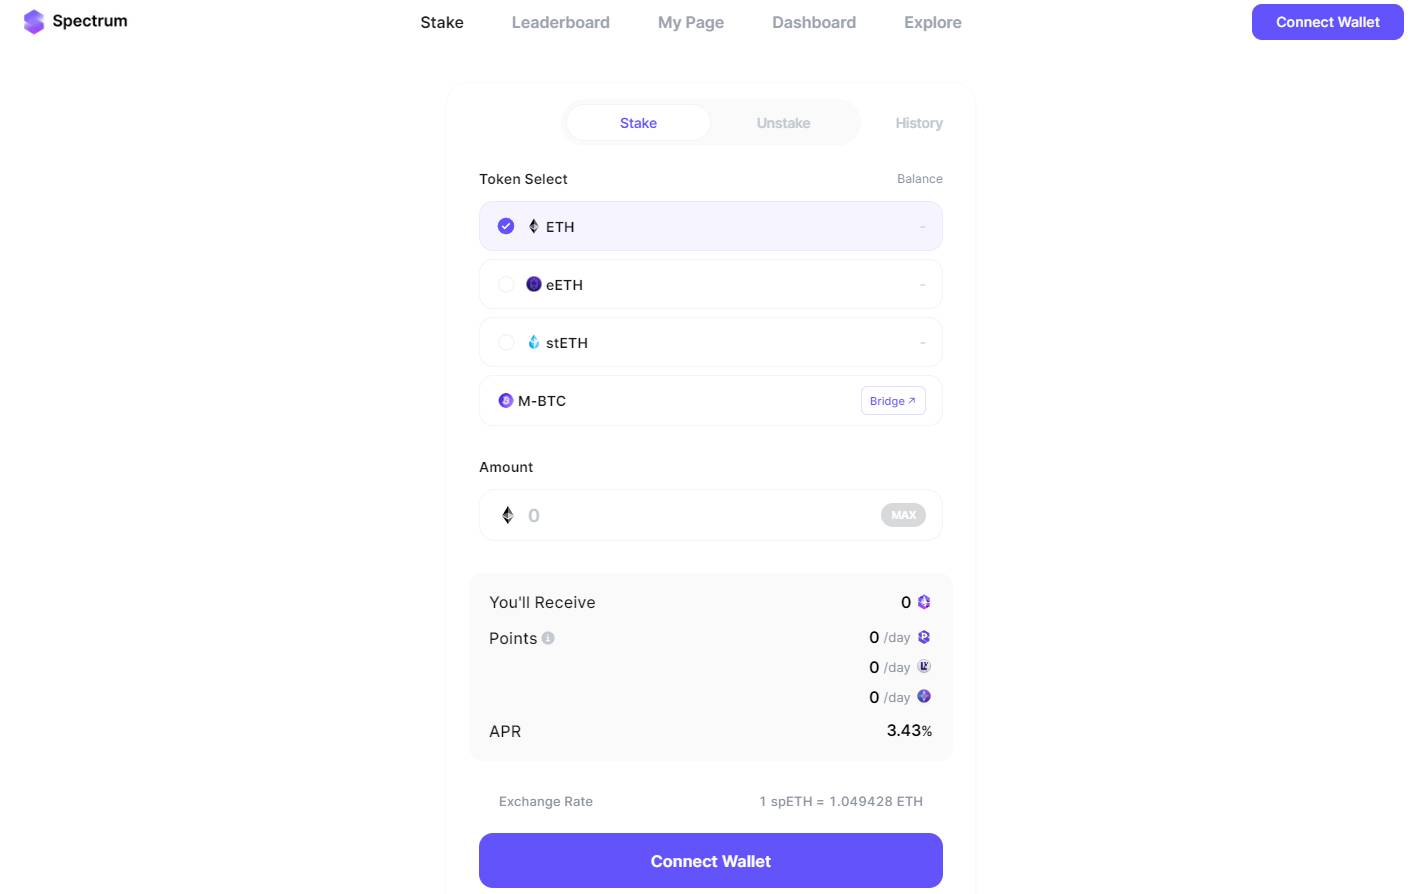Viewport: 1416px width, 894px height.
Task: Open the History tab
Action: coord(919,123)
